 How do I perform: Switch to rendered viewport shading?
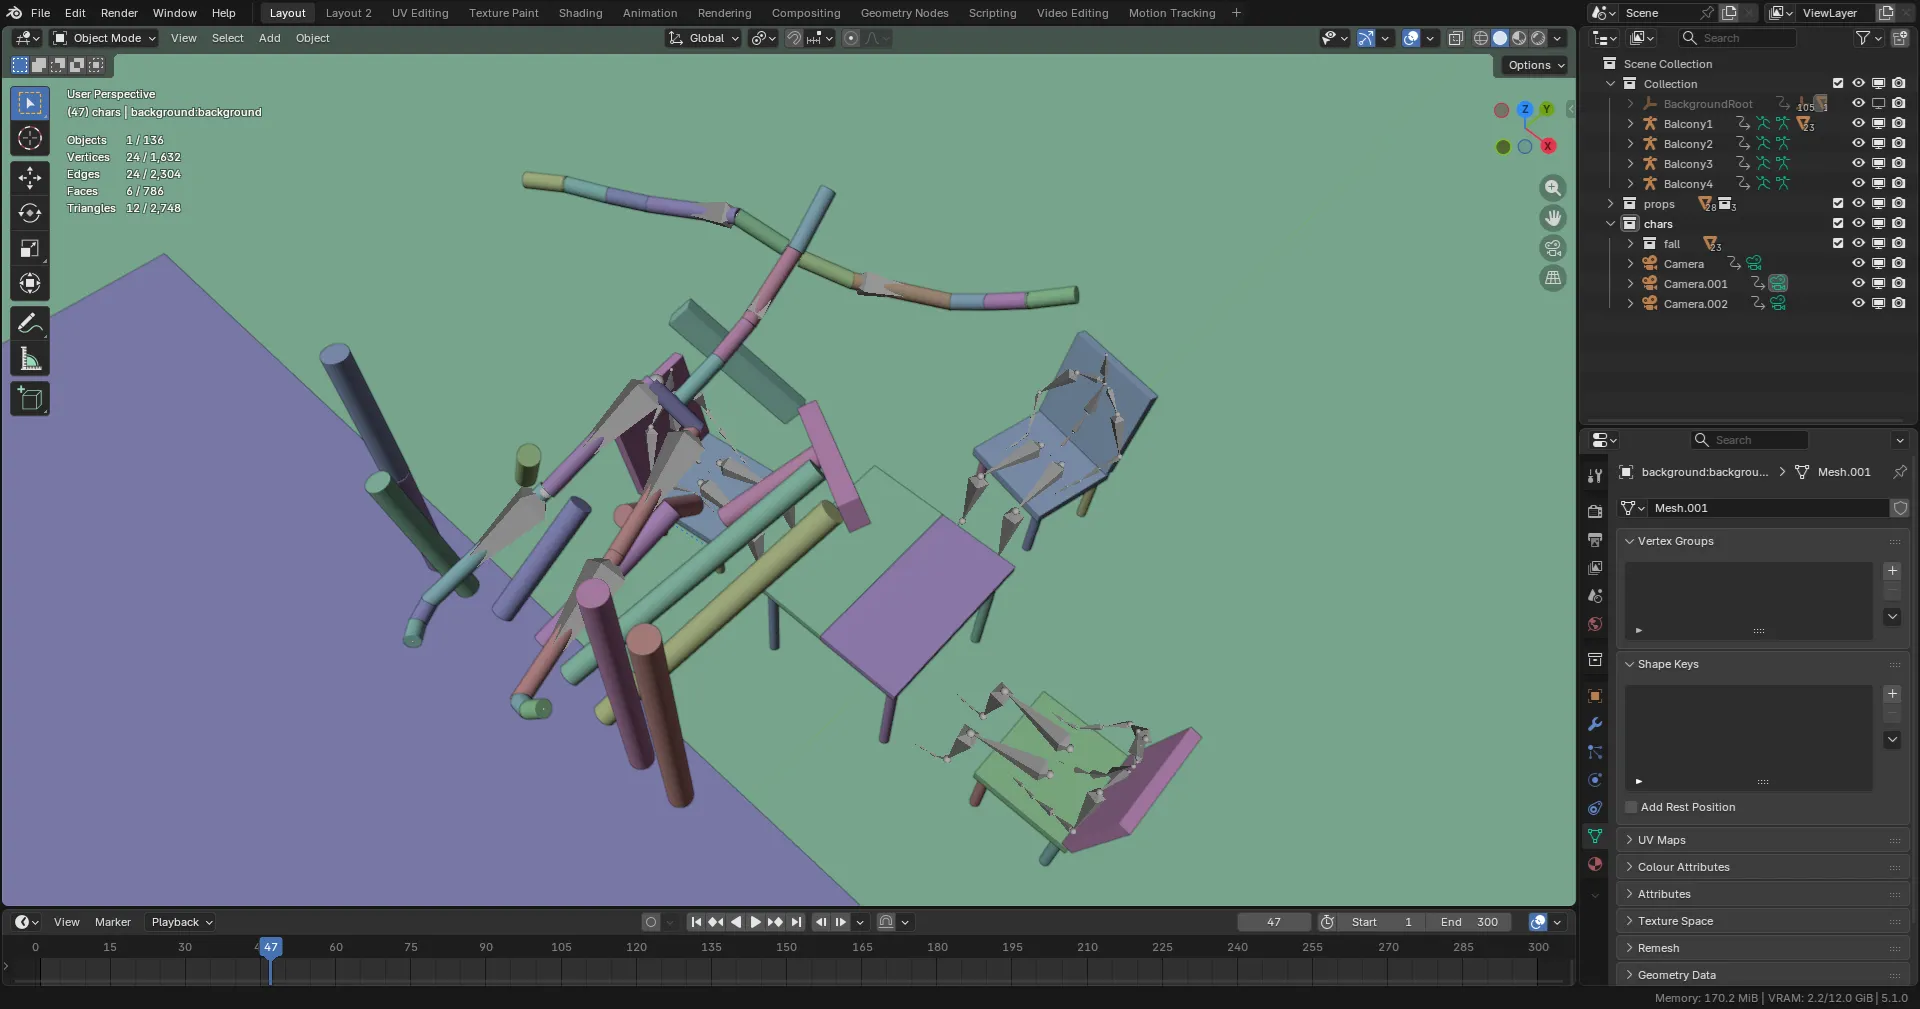coord(1538,38)
